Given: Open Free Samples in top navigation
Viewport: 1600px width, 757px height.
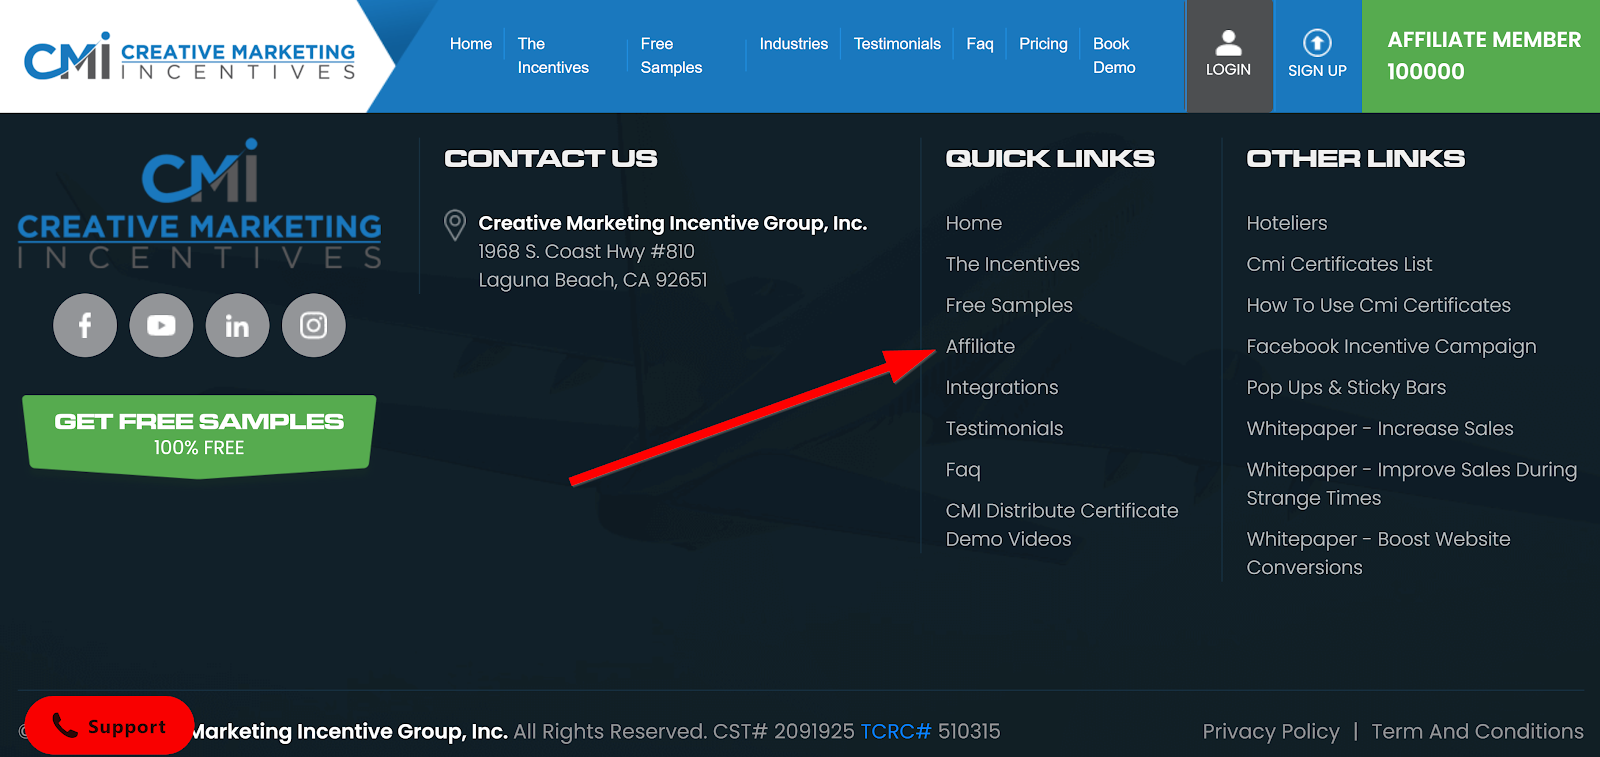Looking at the screenshot, I should point(671,56).
